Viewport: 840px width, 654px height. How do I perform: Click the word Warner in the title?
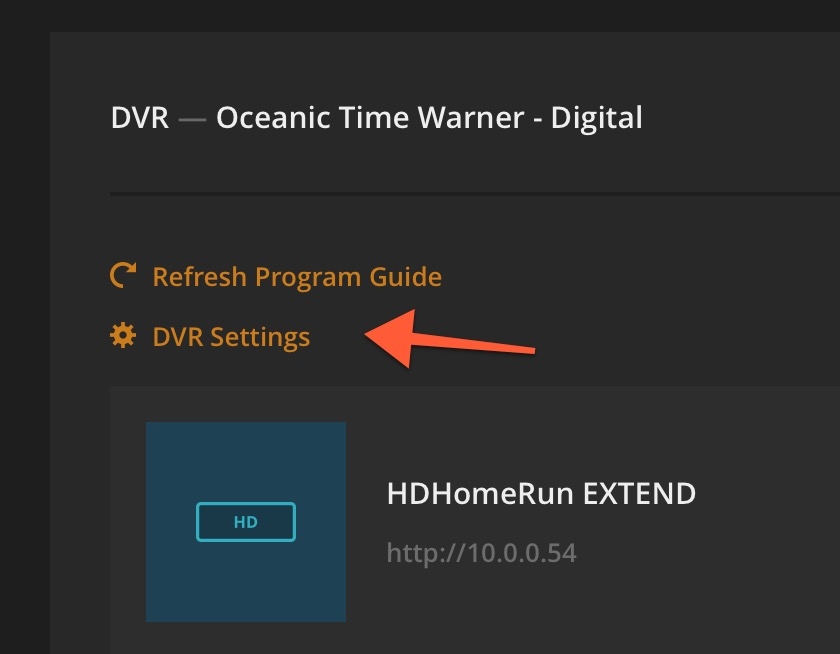[470, 118]
